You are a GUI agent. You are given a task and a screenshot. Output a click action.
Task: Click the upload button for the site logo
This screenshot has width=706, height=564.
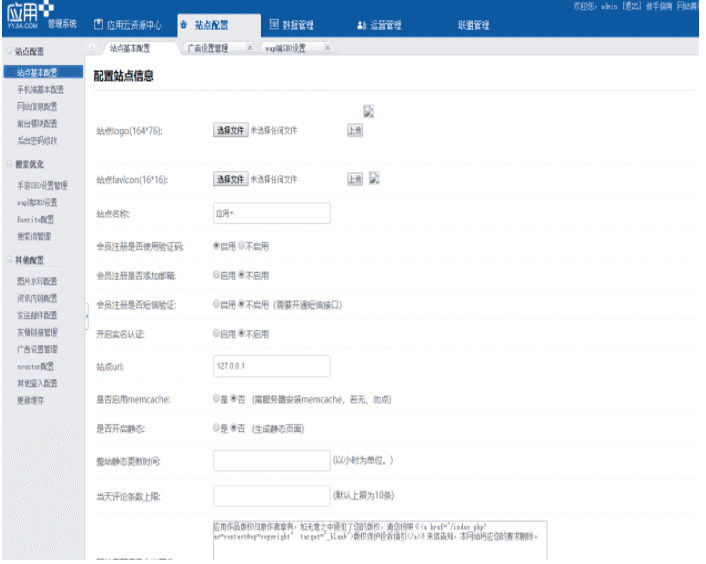click(x=355, y=131)
